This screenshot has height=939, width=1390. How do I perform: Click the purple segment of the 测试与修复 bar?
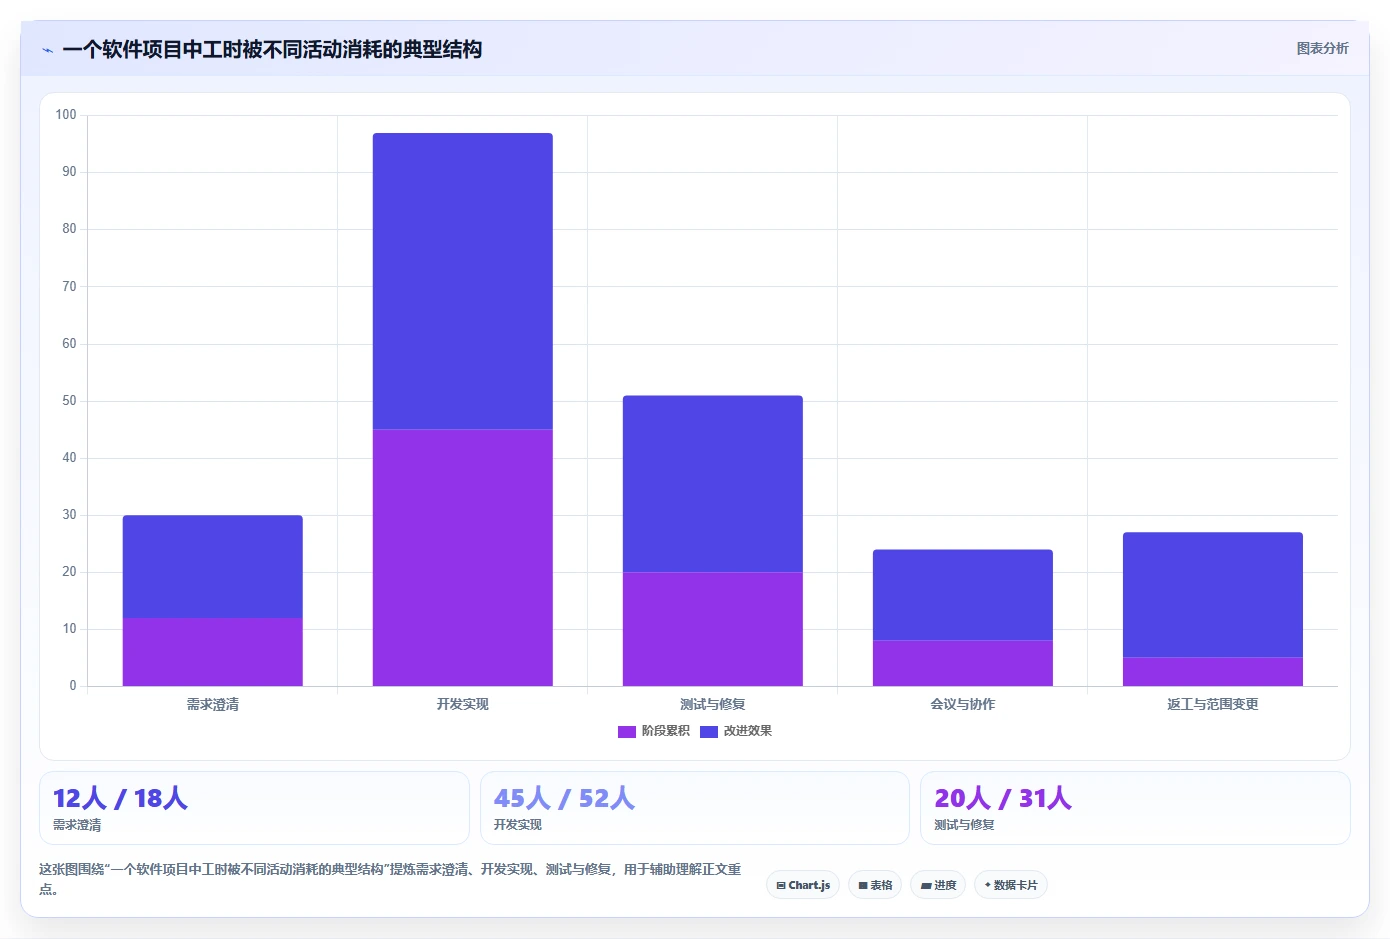pos(713,629)
